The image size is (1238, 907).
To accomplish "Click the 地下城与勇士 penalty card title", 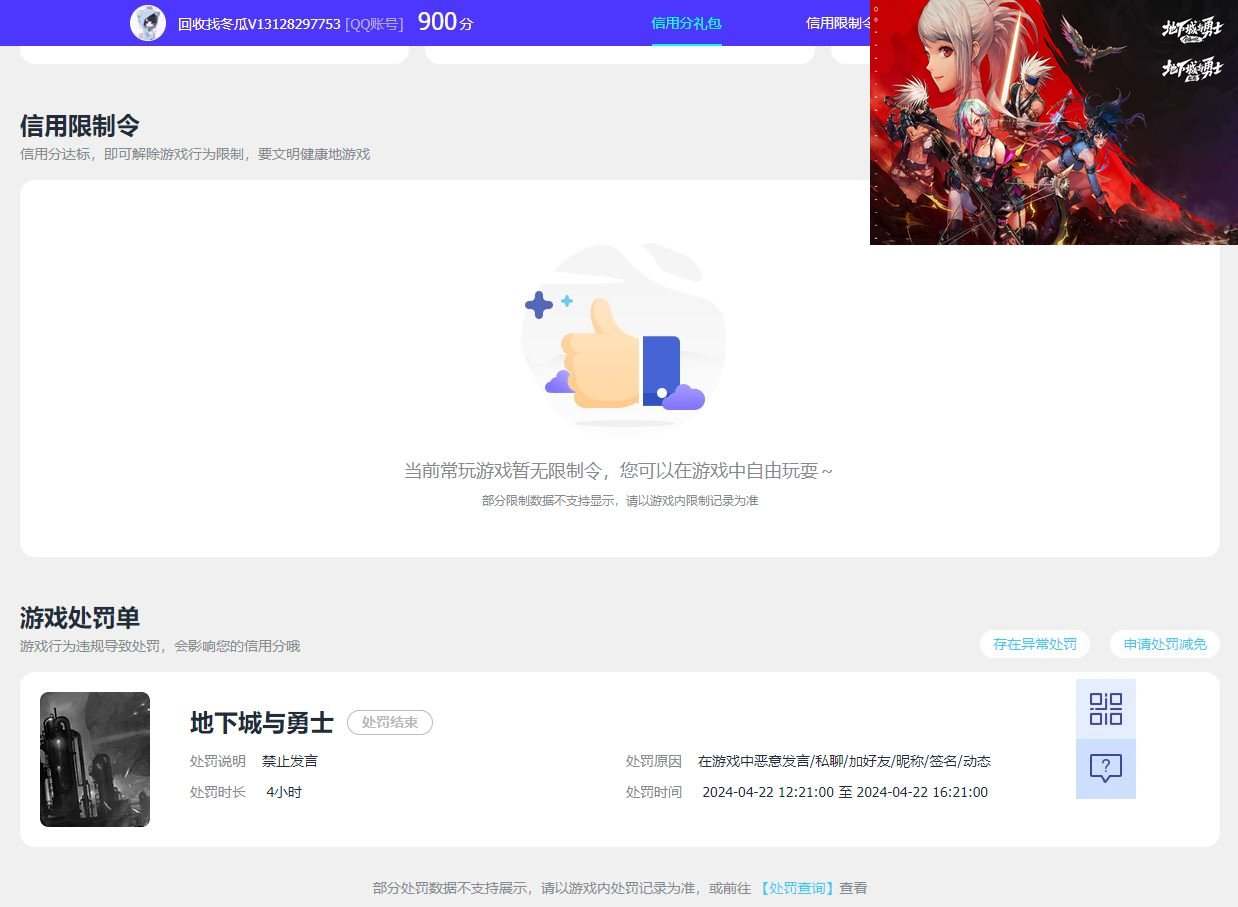I will [x=262, y=722].
